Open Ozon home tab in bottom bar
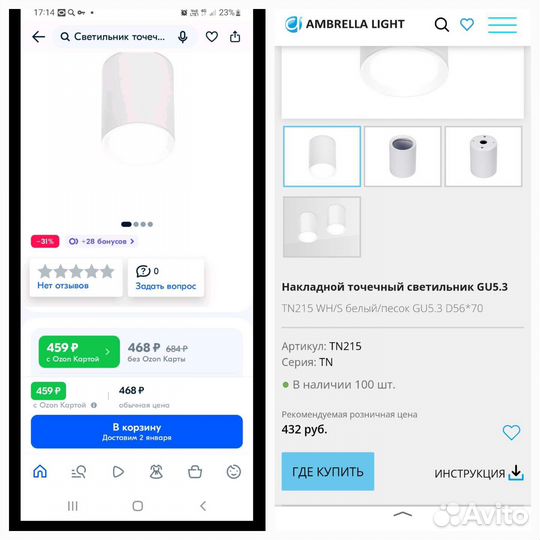540x540 pixels. (40, 471)
